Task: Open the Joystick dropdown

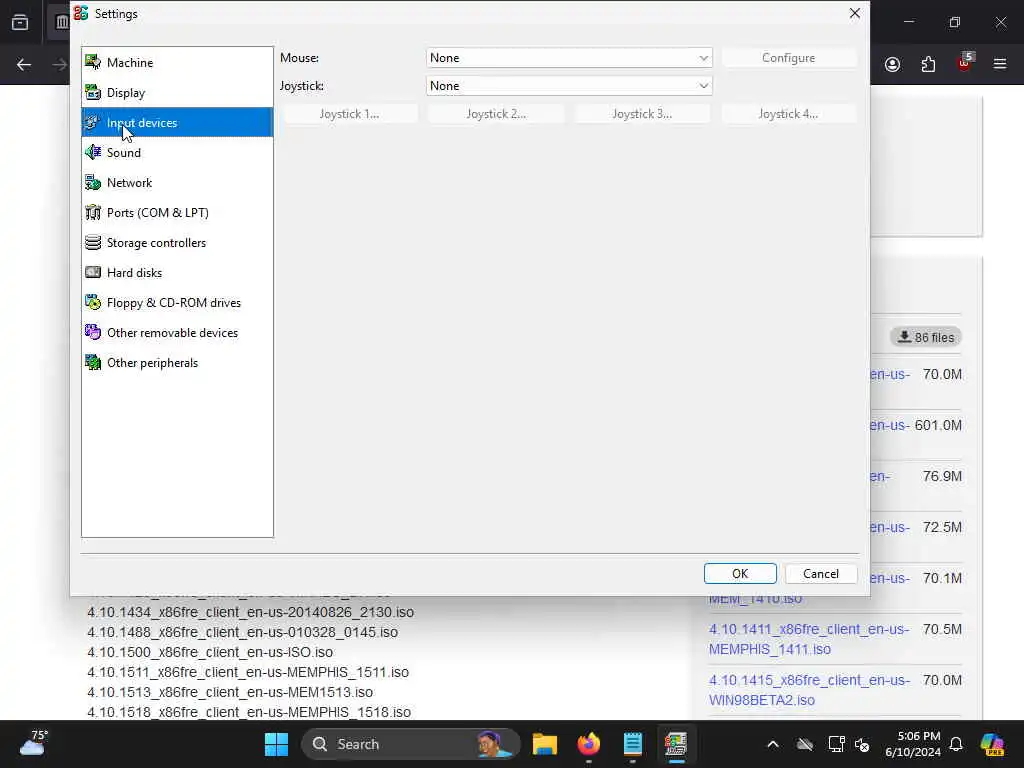Action: 569,86
